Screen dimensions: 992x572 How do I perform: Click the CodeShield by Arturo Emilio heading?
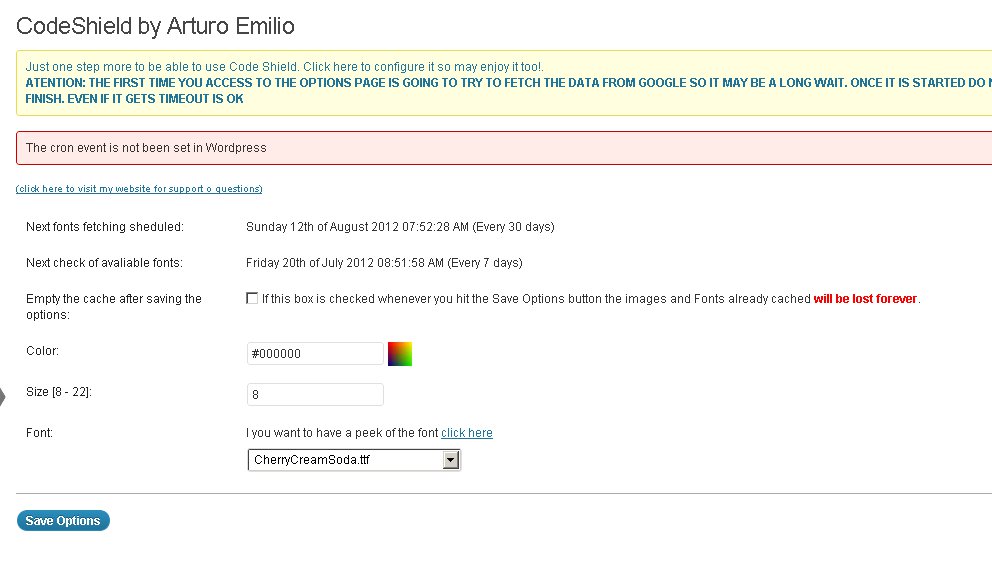point(156,26)
